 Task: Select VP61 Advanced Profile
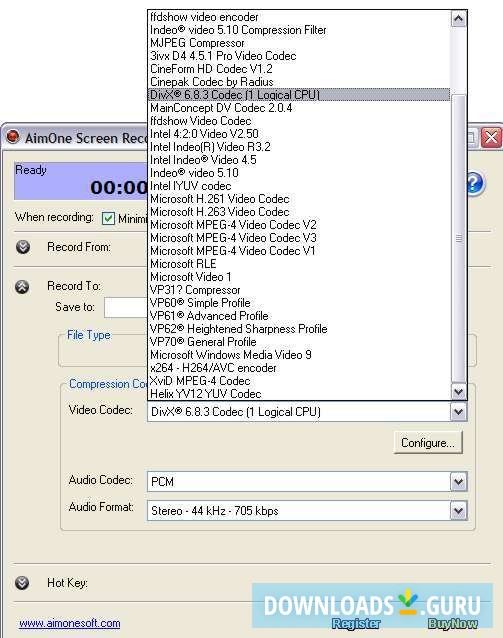click(299, 316)
